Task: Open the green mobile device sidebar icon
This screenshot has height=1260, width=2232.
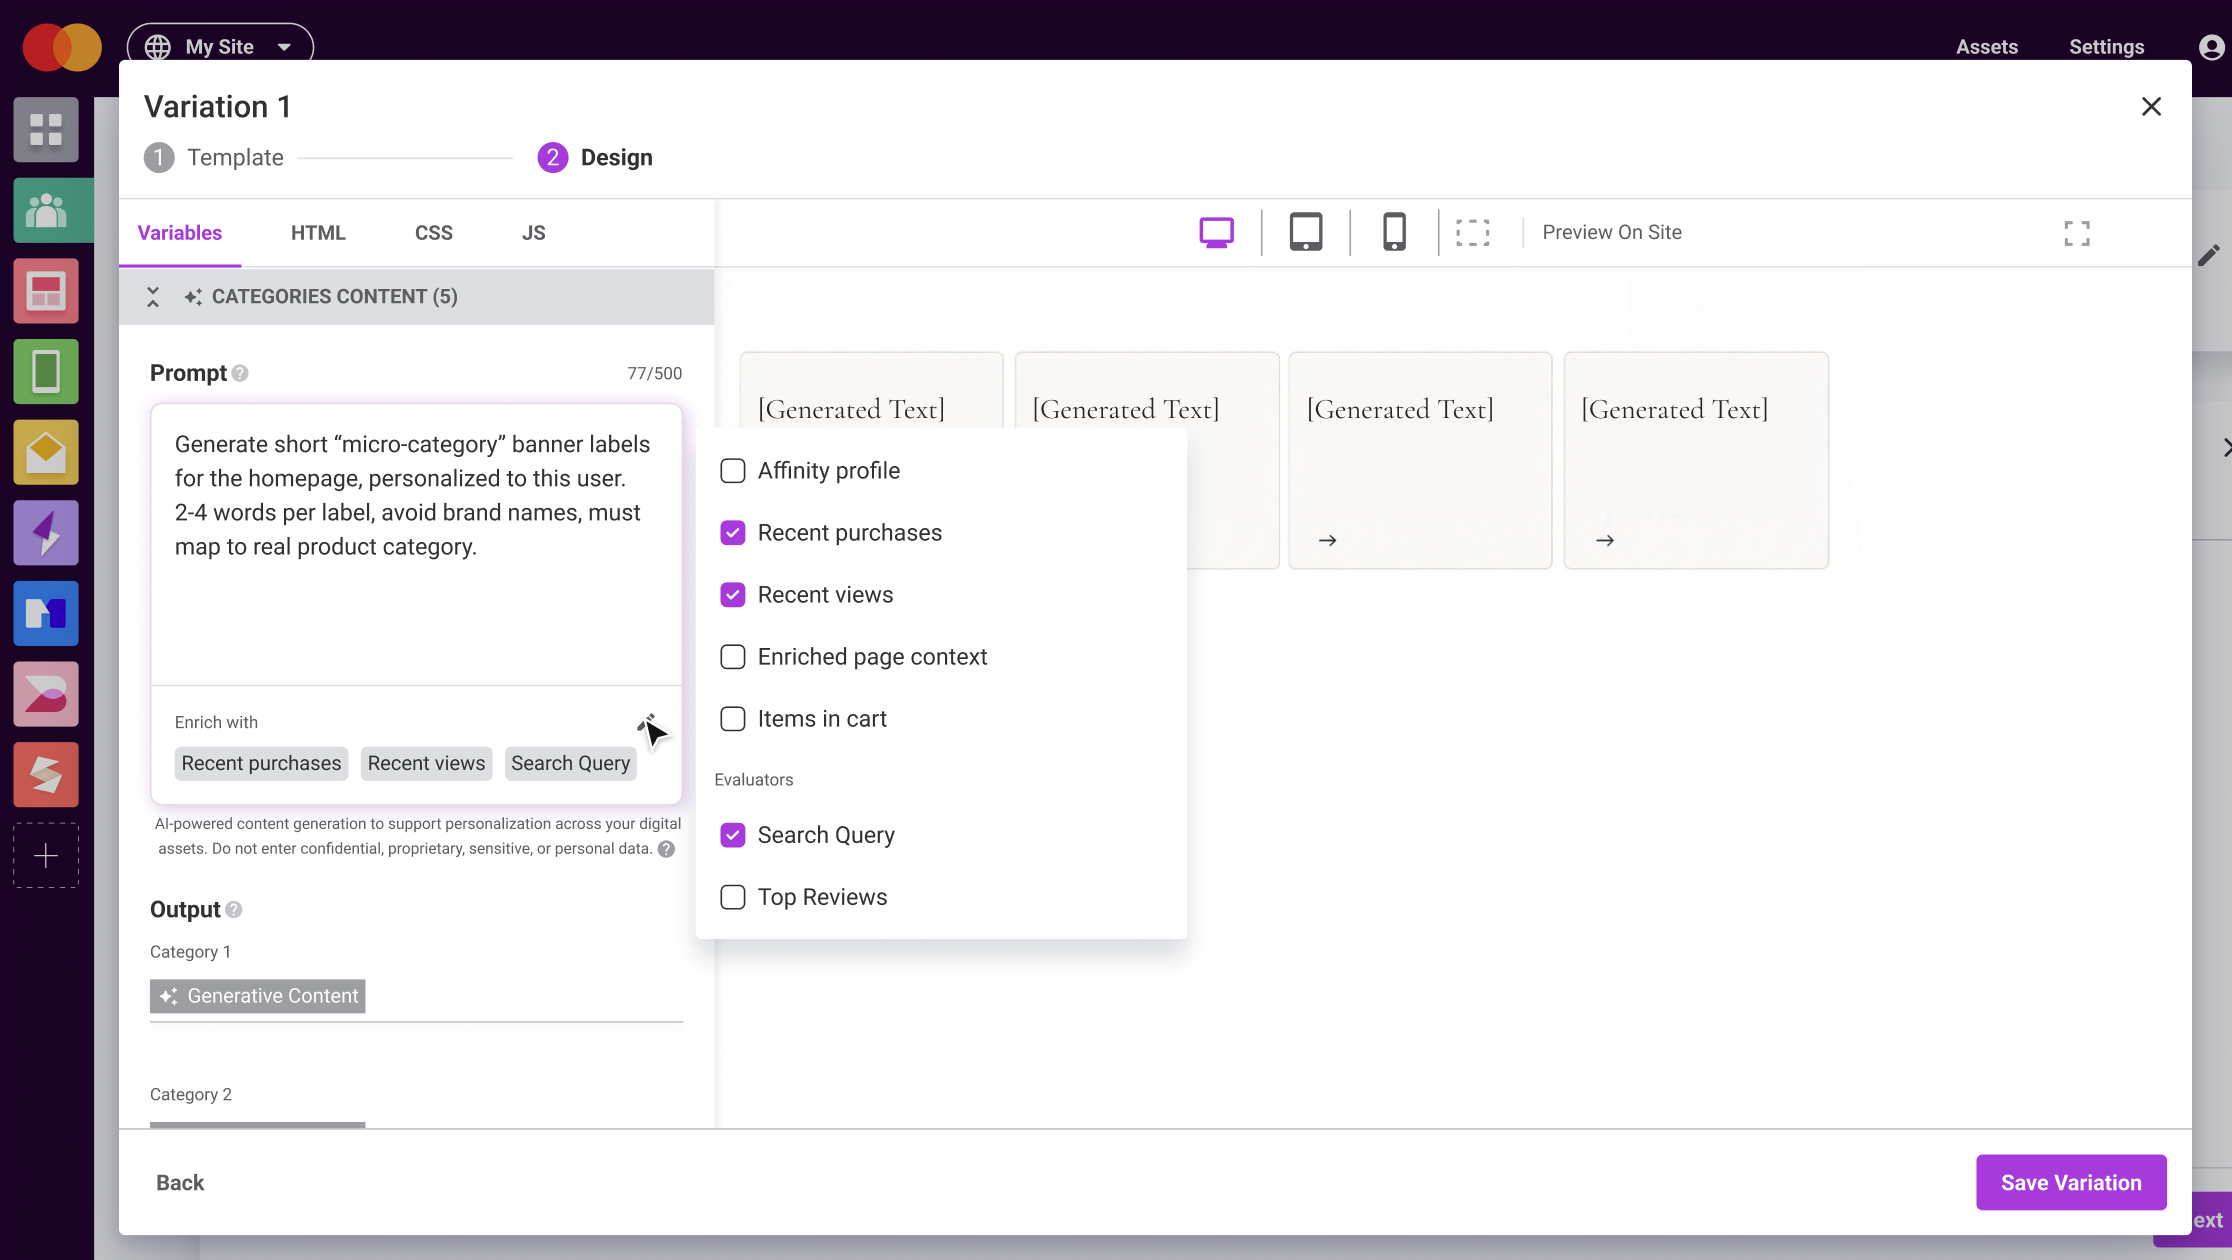Action: click(x=46, y=372)
